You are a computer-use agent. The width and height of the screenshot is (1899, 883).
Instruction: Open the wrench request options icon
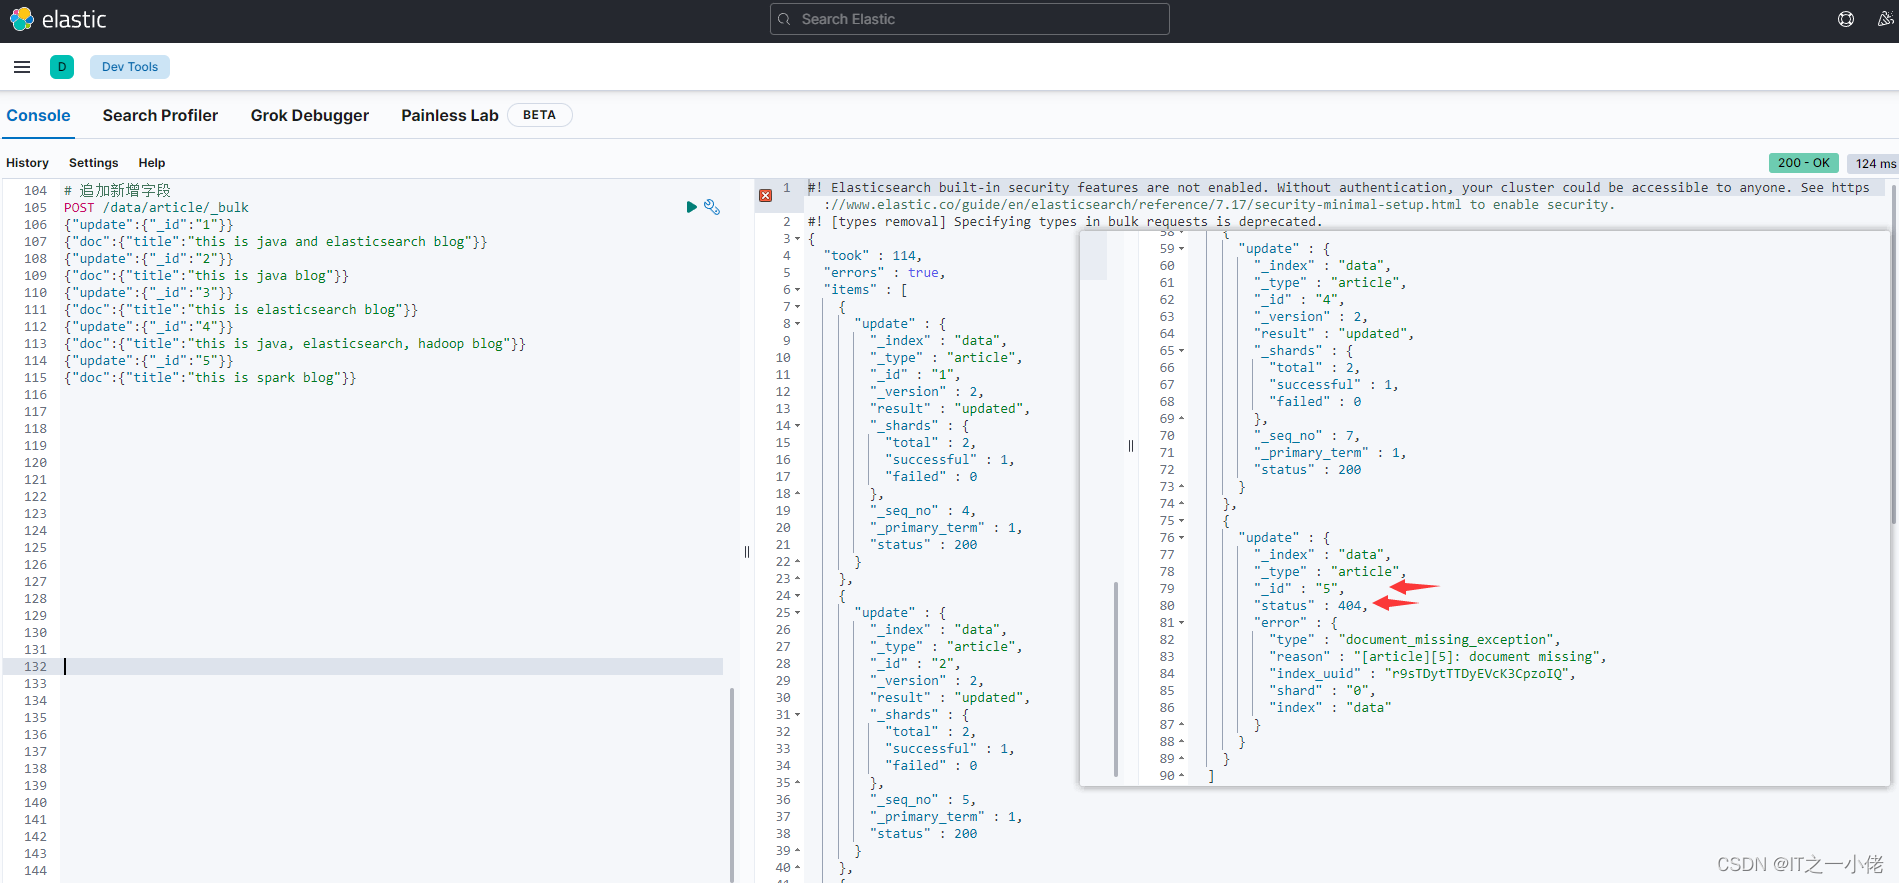(712, 207)
